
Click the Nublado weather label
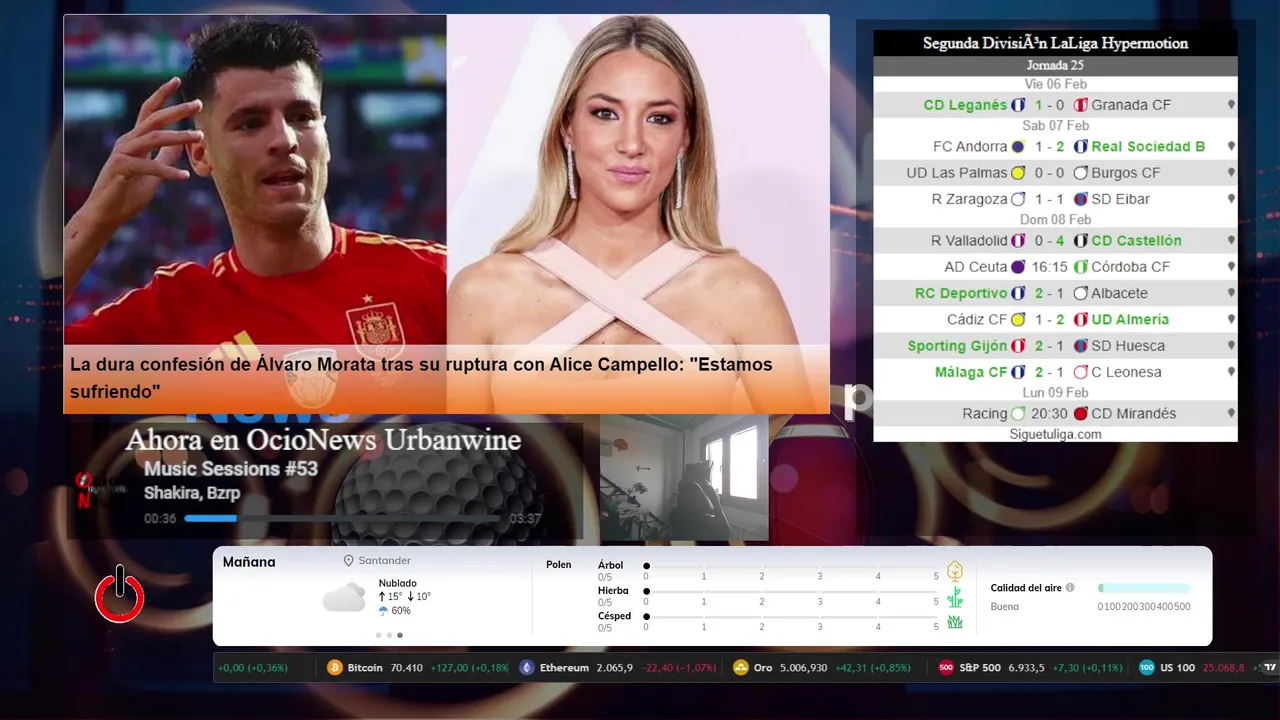[398, 583]
